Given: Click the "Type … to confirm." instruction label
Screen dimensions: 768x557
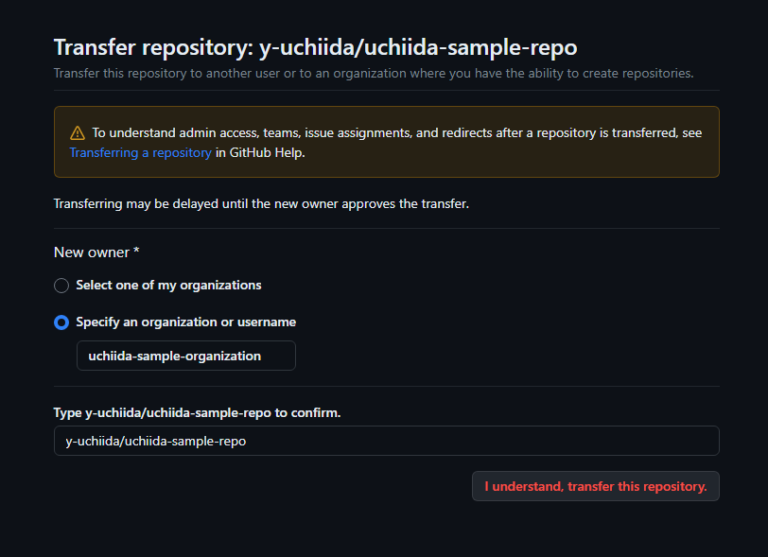Looking at the screenshot, I should tap(197, 412).
